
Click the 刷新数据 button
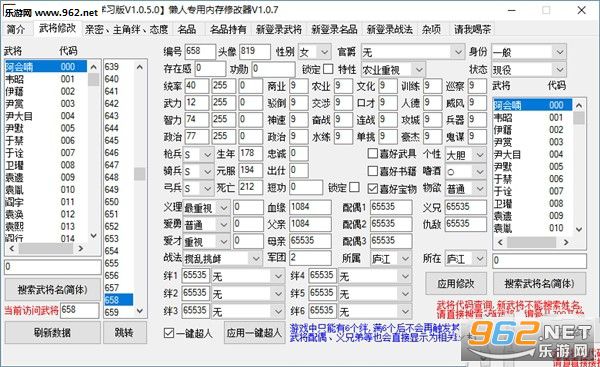[52, 333]
